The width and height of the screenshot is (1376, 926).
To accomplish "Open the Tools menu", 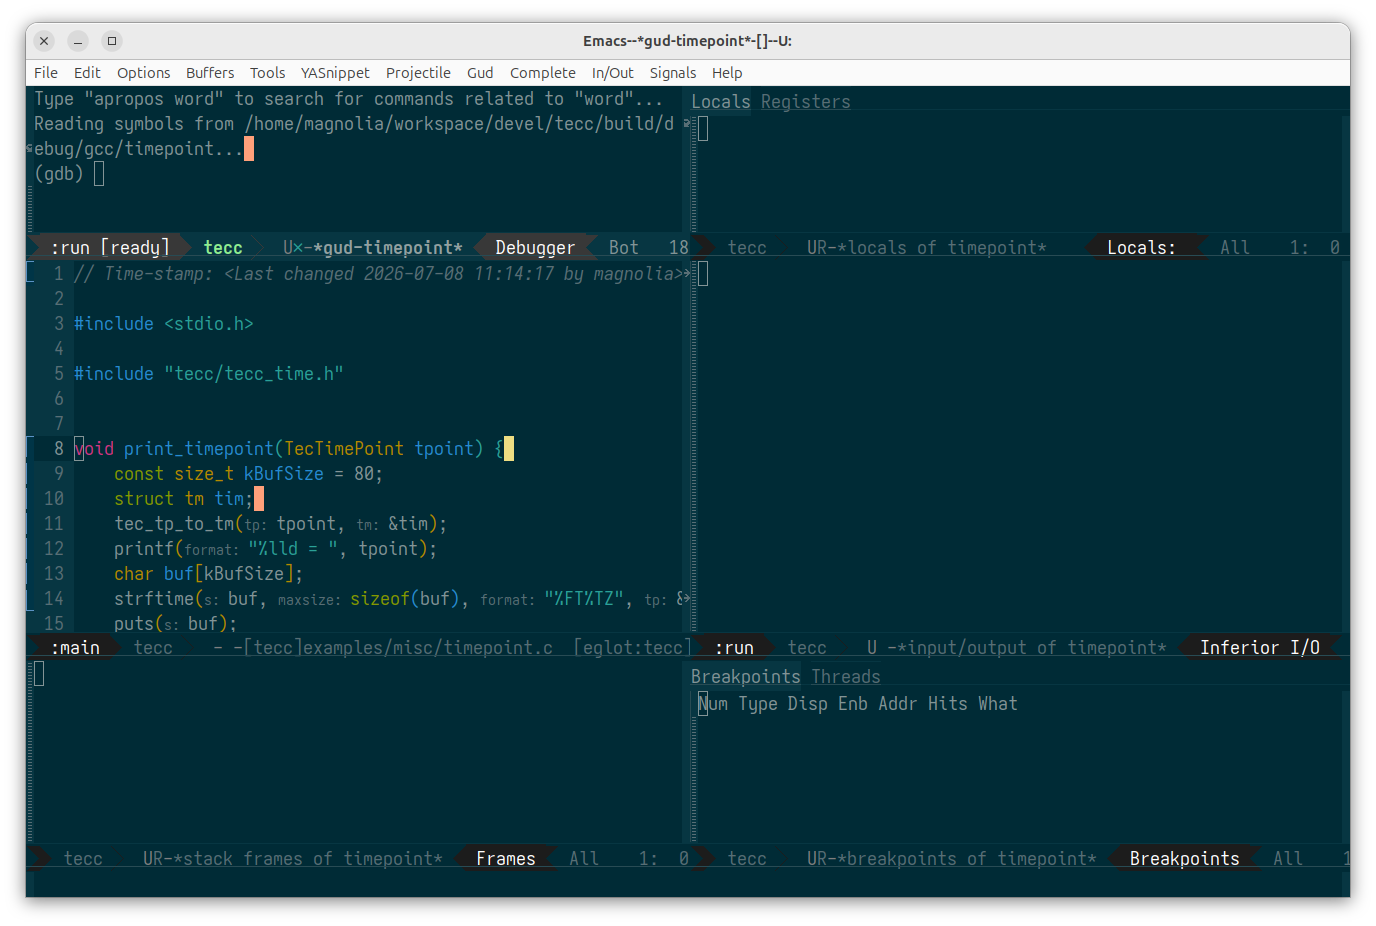I will click(267, 73).
